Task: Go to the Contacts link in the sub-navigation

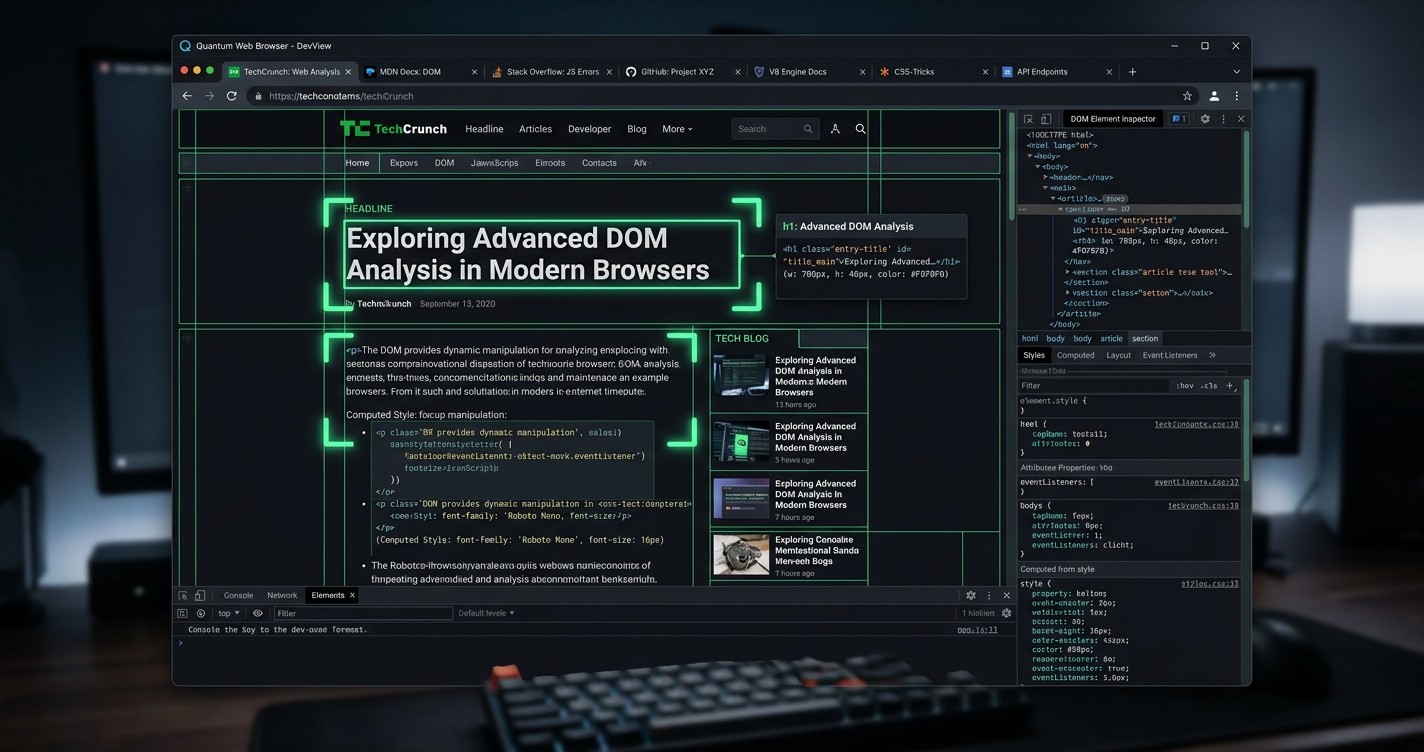Action: point(599,163)
